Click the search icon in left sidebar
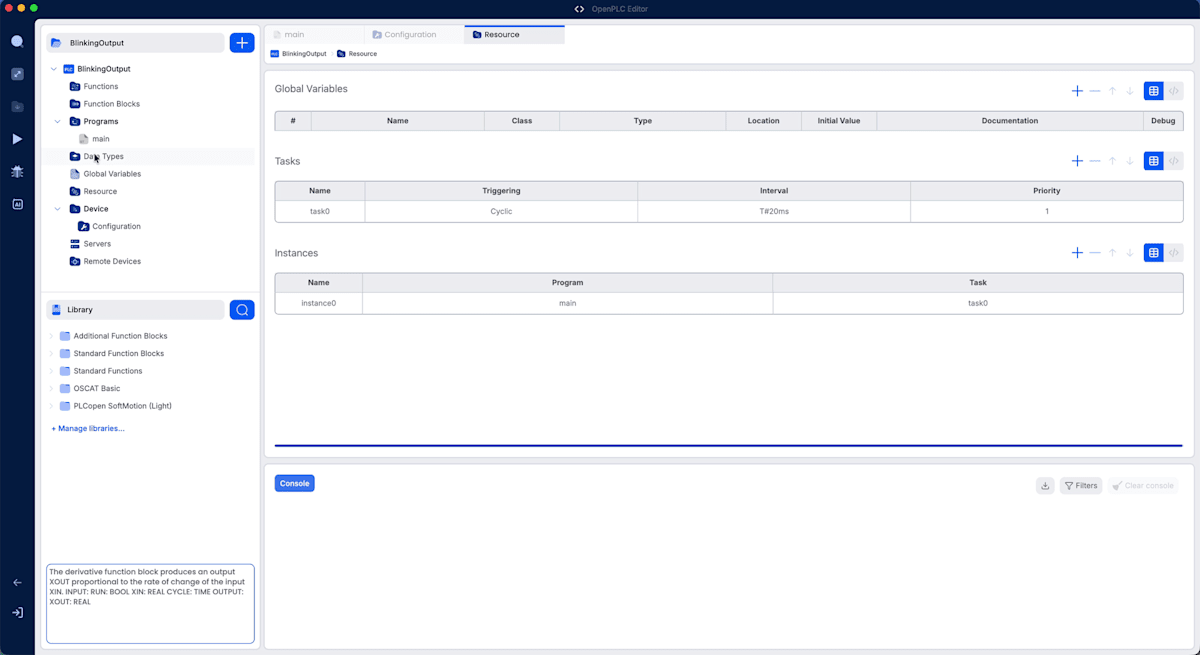Viewport: 1200px width, 655px height. (x=17, y=42)
